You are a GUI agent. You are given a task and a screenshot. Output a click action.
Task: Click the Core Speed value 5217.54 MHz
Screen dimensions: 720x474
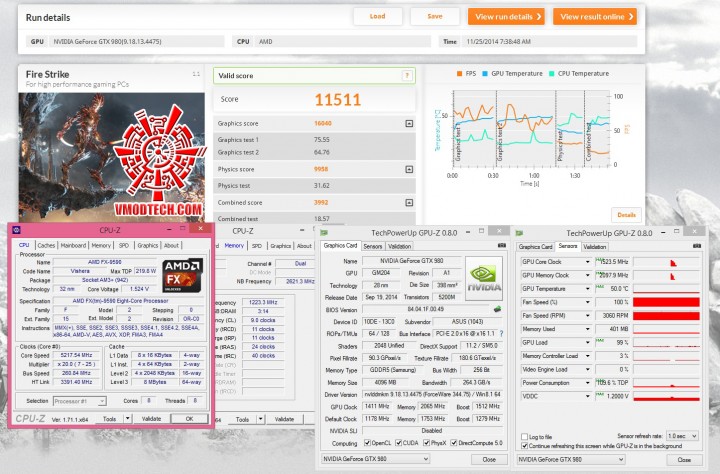(x=77, y=355)
